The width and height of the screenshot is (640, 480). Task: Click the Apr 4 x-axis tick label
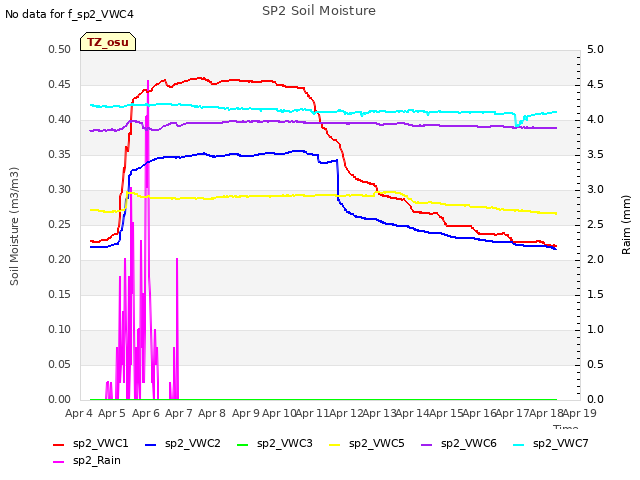[79, 413]
